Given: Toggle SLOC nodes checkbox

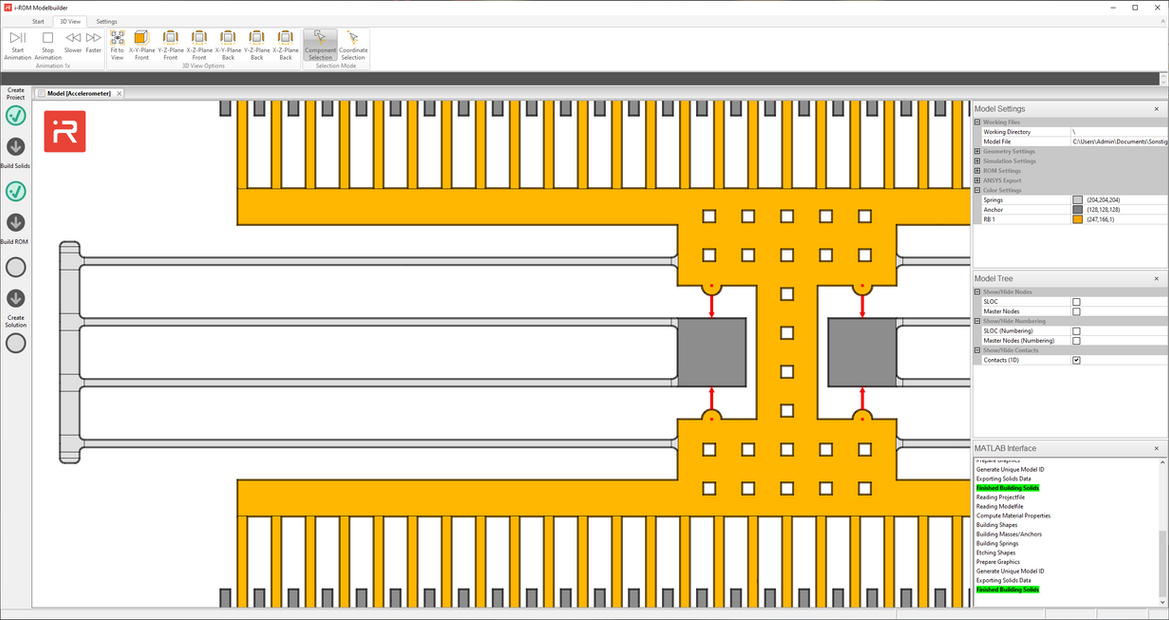Looking at the screenshot, I should [1076, 302].
